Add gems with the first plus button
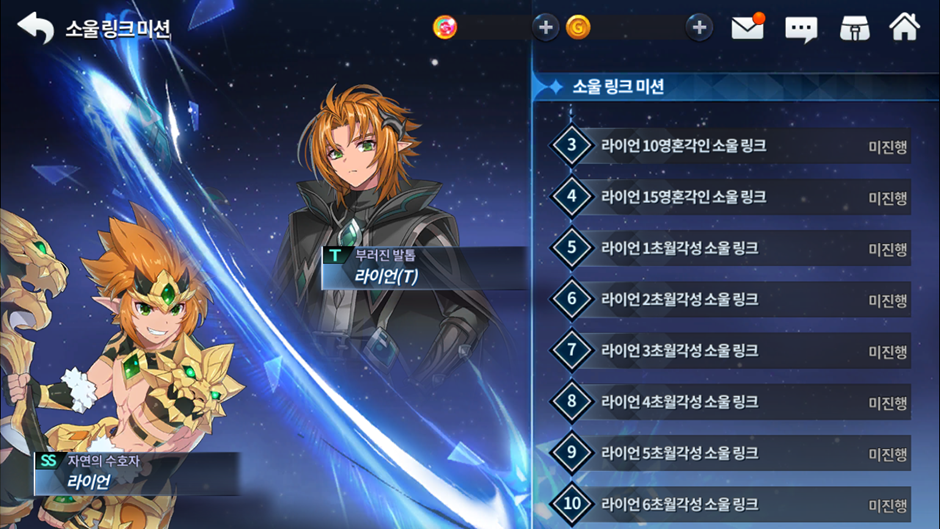The width and height of the screenshot is (940, 529). pyautogui.click(x=545, y=28)
